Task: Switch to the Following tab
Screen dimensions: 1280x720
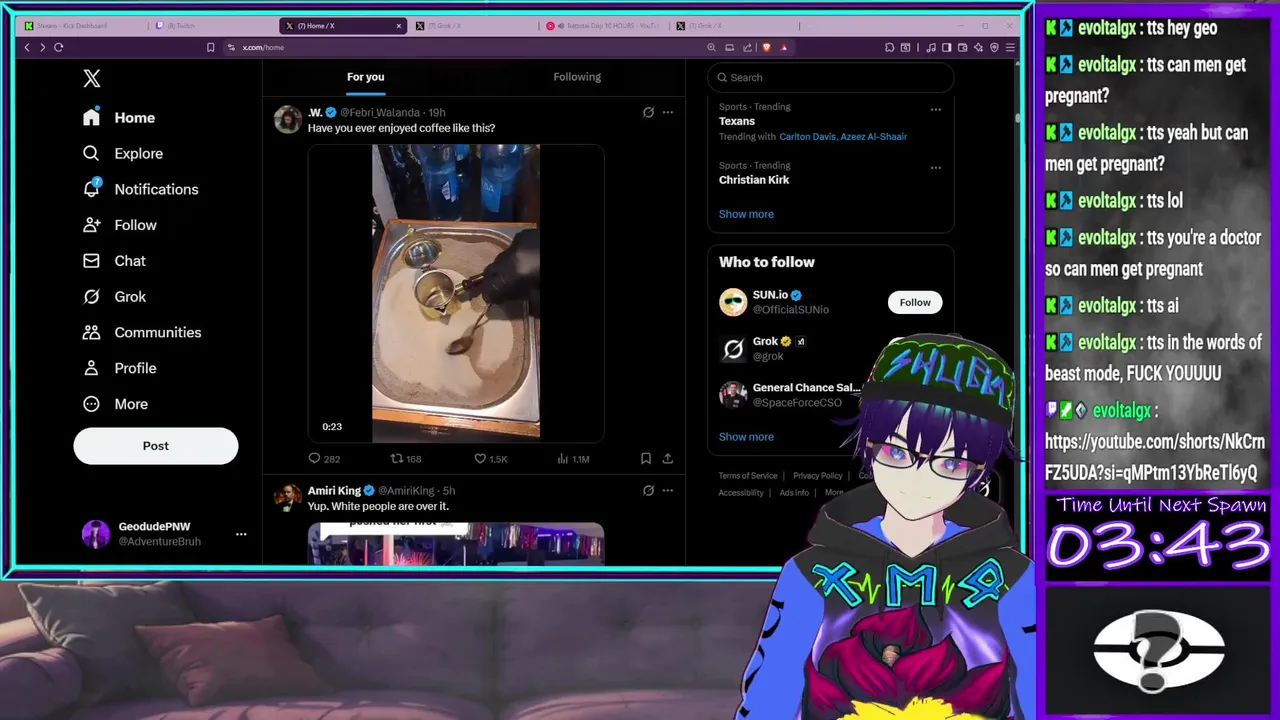Action: coord(577,77)
